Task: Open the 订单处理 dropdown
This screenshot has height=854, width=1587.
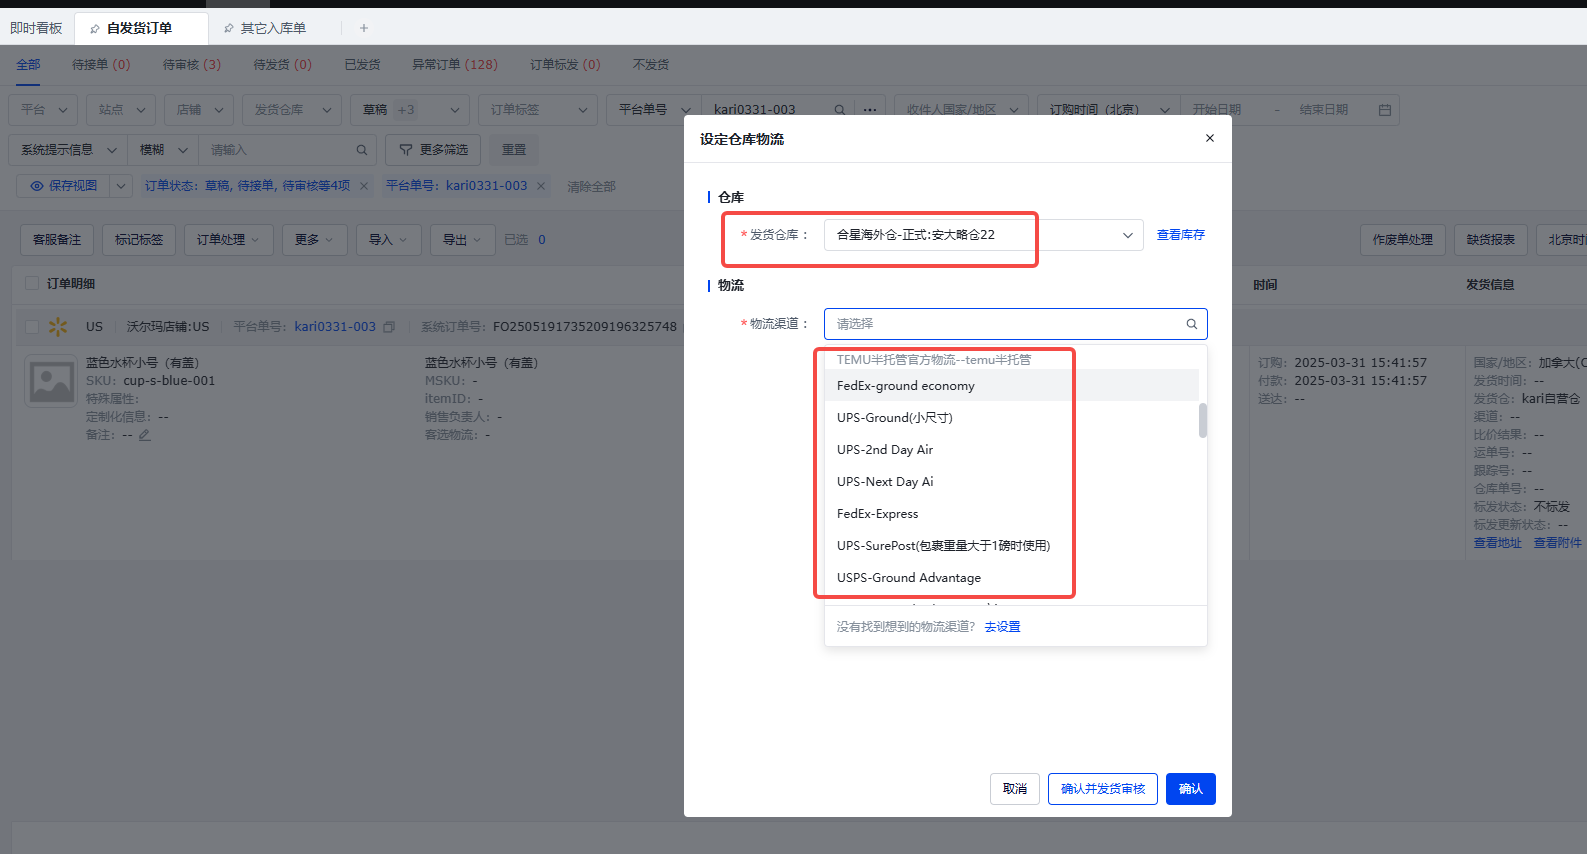Action: pos(229,240)
